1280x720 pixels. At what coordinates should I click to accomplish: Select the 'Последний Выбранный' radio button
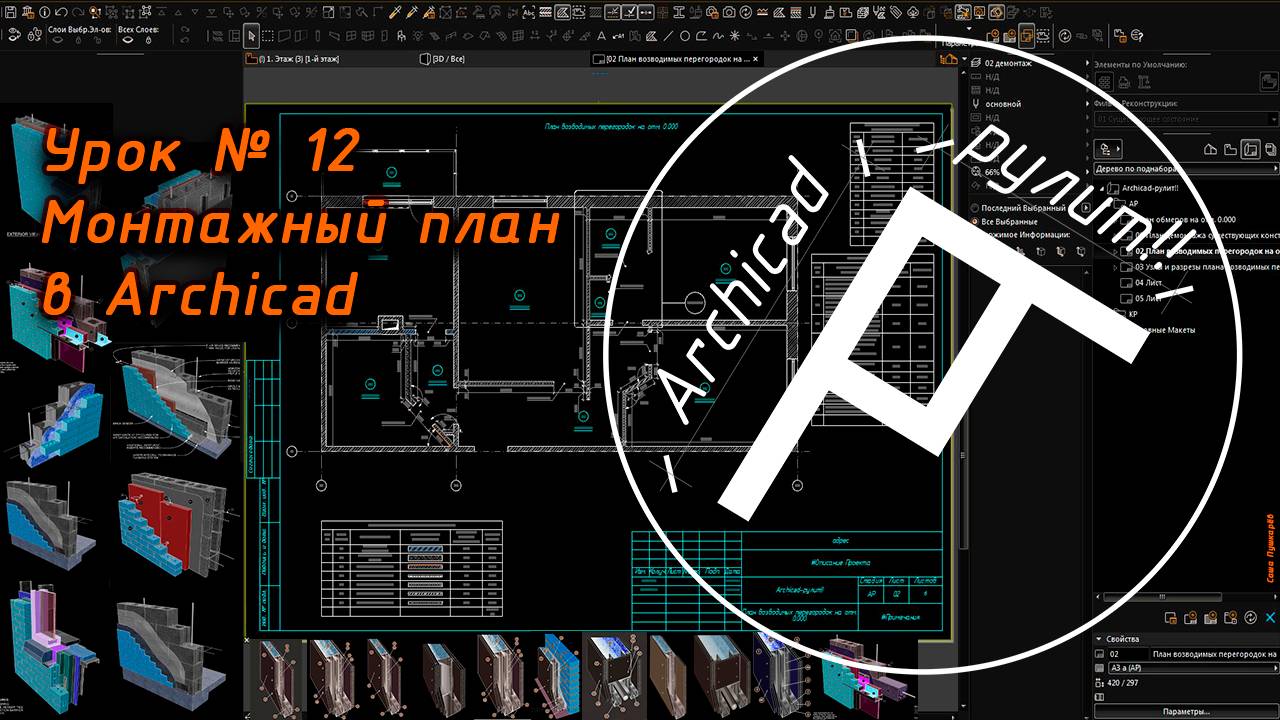tap(975, 208)
